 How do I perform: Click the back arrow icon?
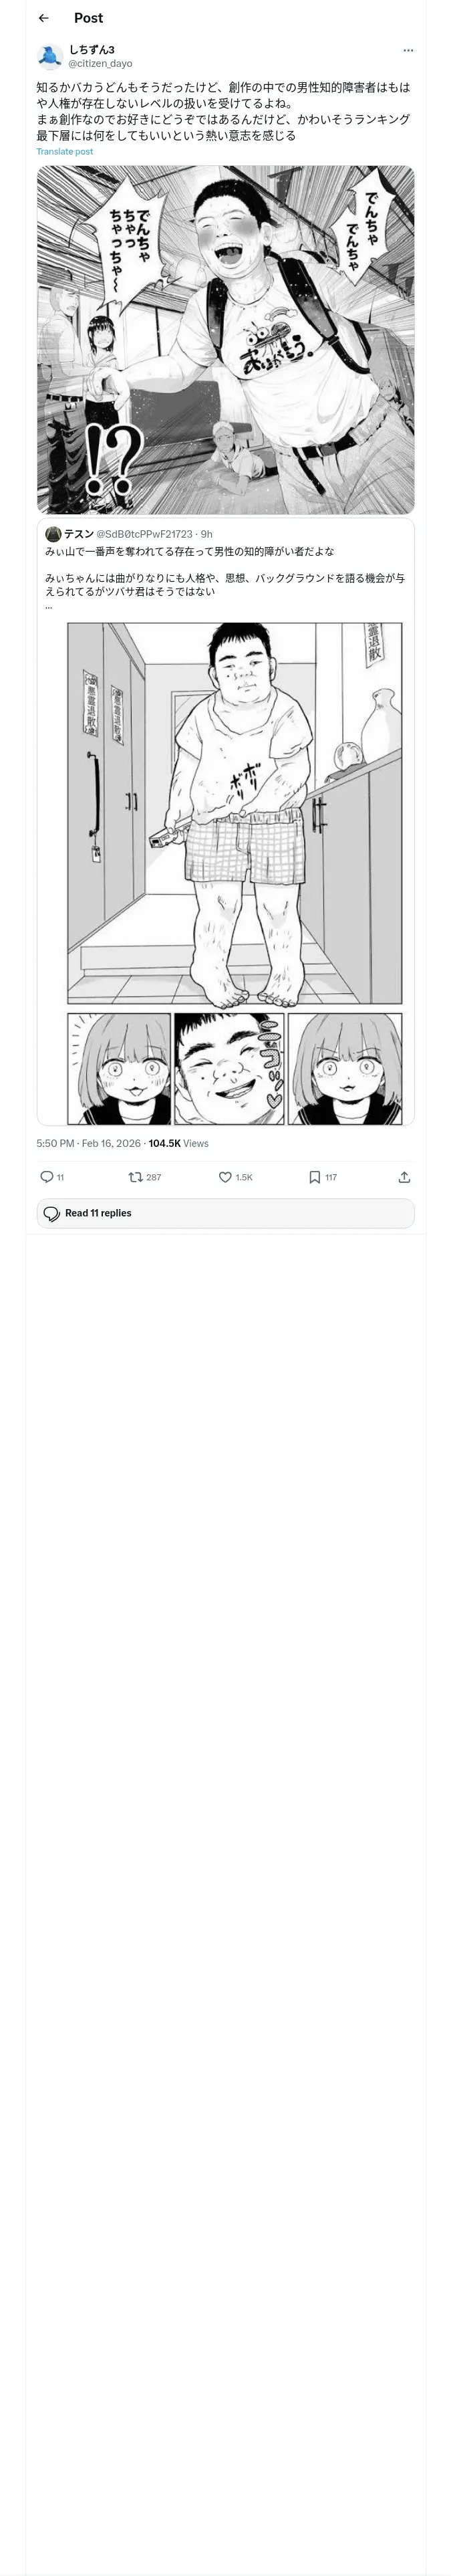tap(43, 18)
